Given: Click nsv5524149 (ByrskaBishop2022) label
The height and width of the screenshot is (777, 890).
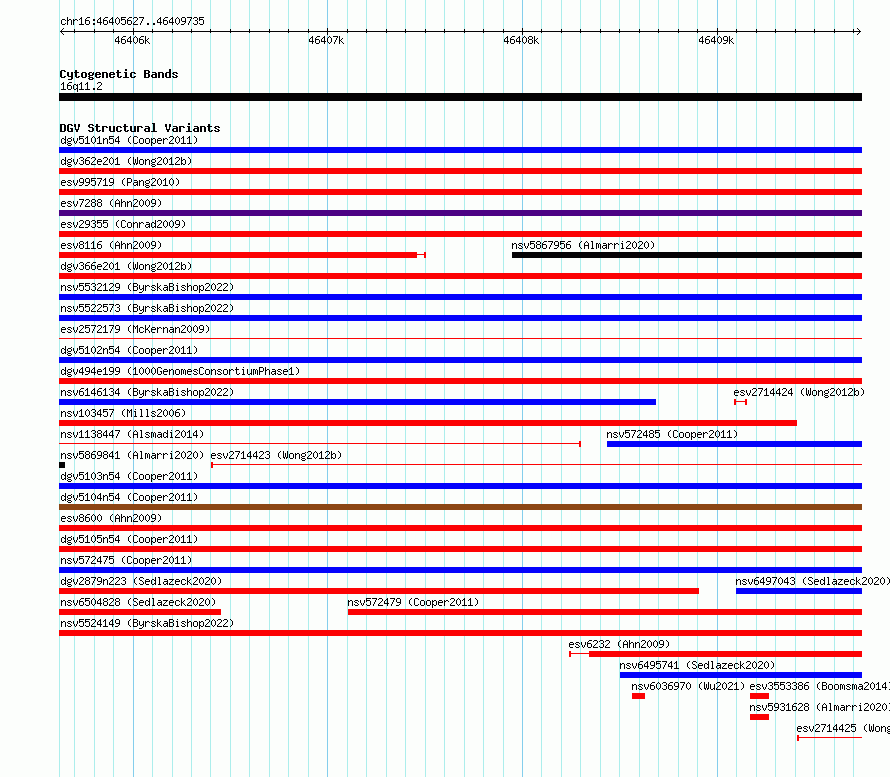Looking at the screenshot, I should pyautogui.click(x=147, y=623).
